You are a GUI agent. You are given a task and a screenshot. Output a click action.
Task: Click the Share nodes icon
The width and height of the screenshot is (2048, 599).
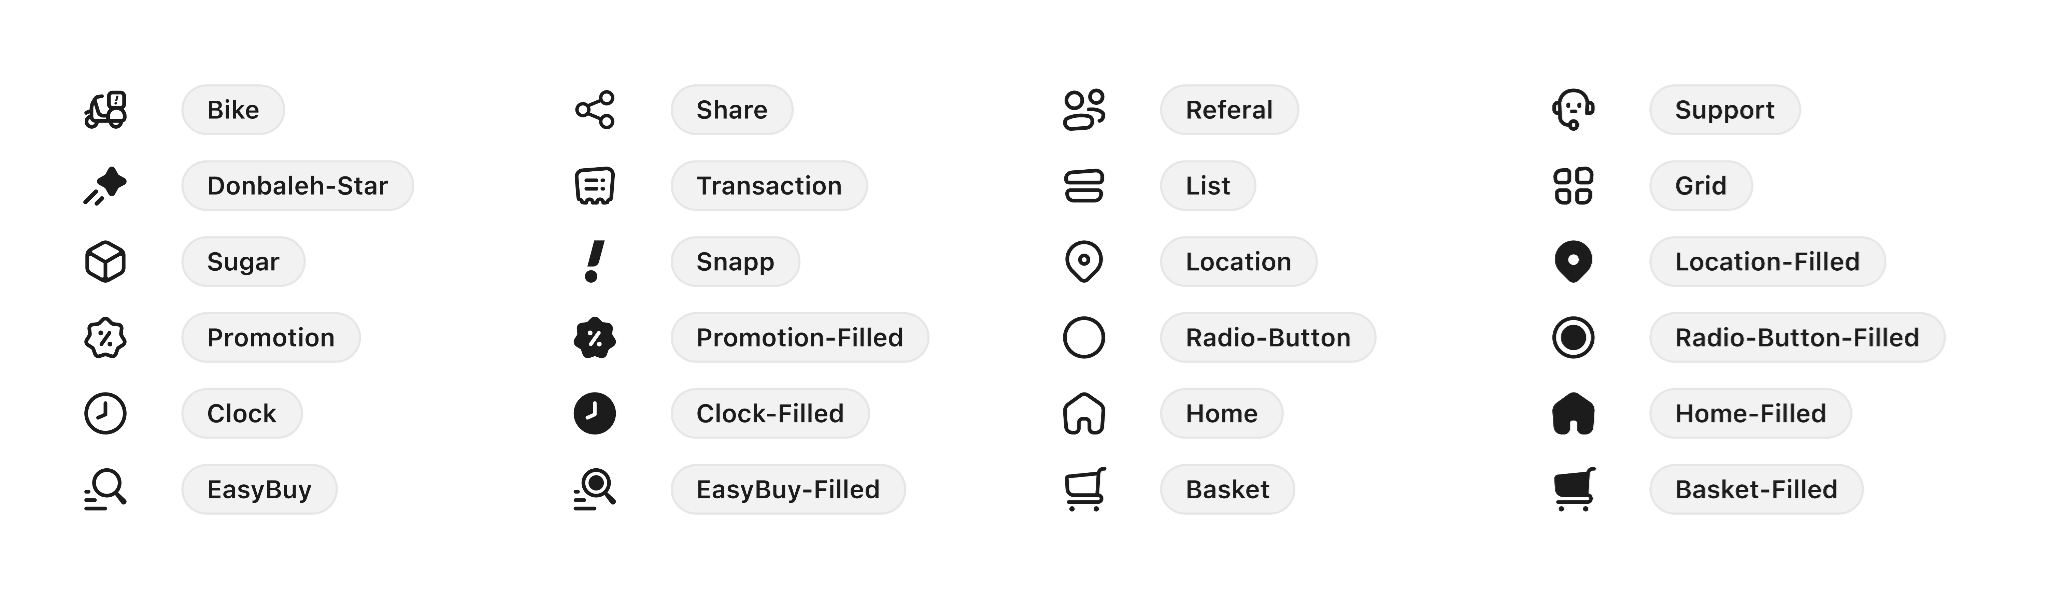click(x=595, y=110)
